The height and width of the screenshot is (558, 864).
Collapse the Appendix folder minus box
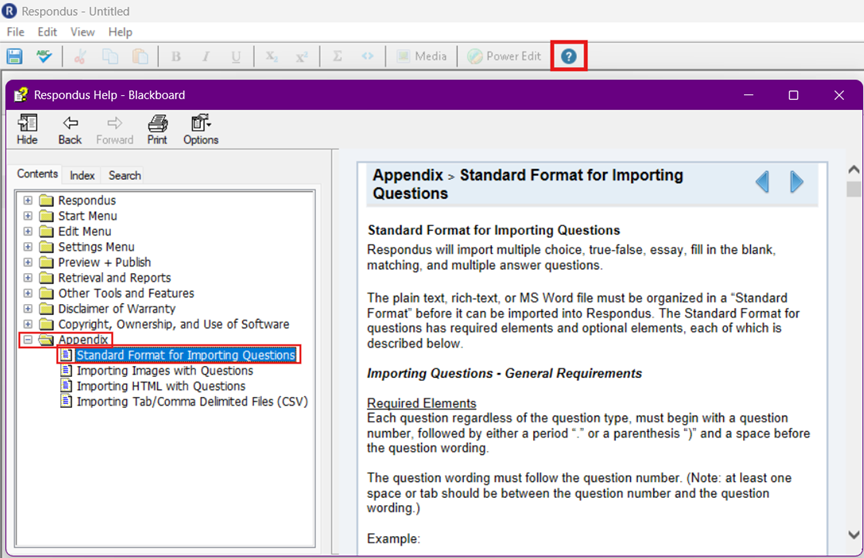coord(28,340)
